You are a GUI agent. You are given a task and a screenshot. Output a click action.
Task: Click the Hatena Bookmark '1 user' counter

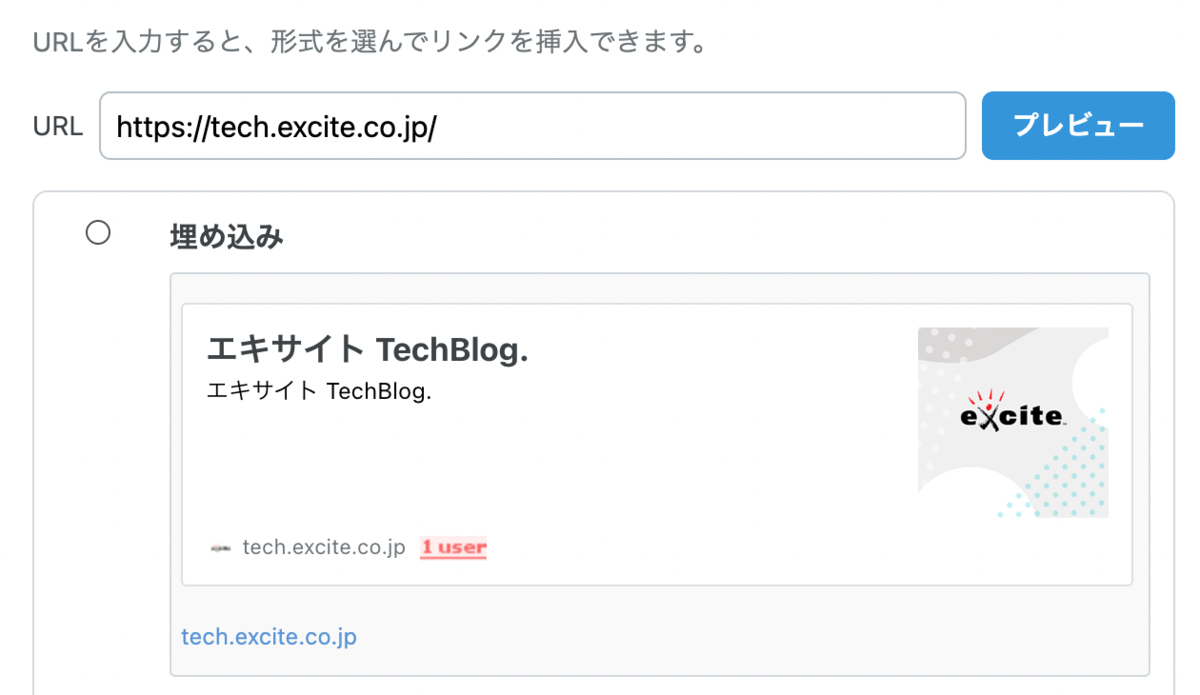[453, 547]
